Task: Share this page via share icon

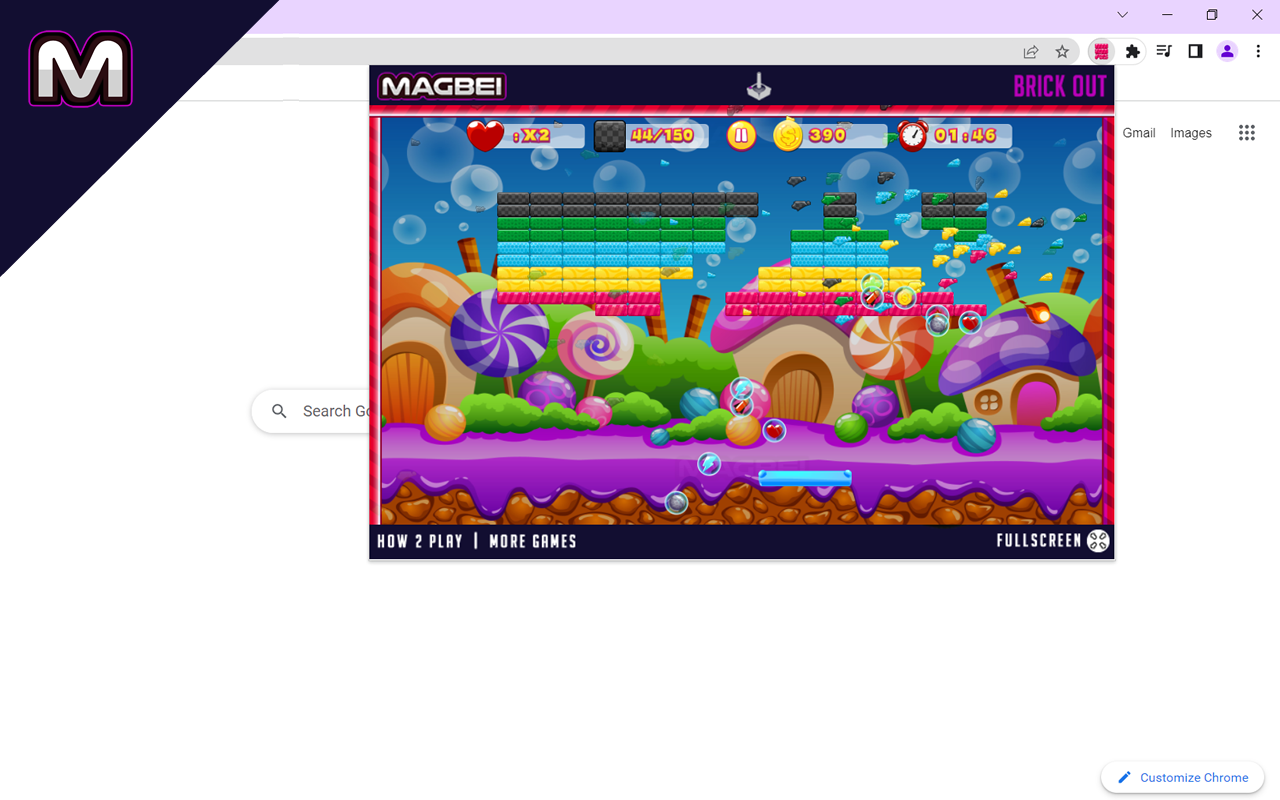Action: (x=1030, y=52)
